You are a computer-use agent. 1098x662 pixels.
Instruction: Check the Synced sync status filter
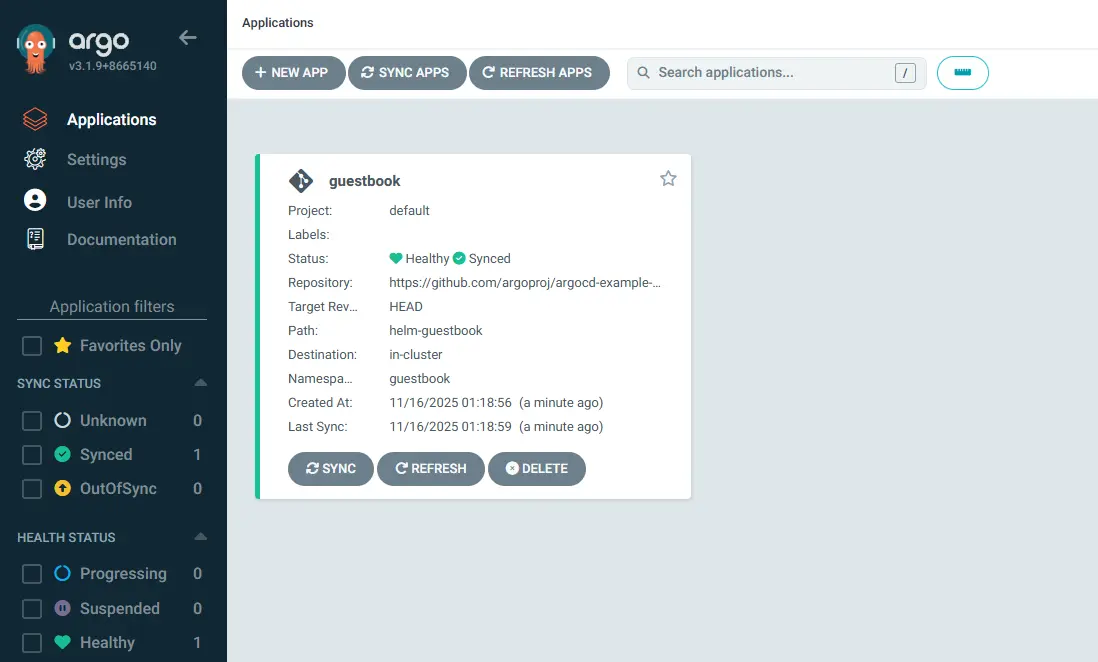click(32, 455)
